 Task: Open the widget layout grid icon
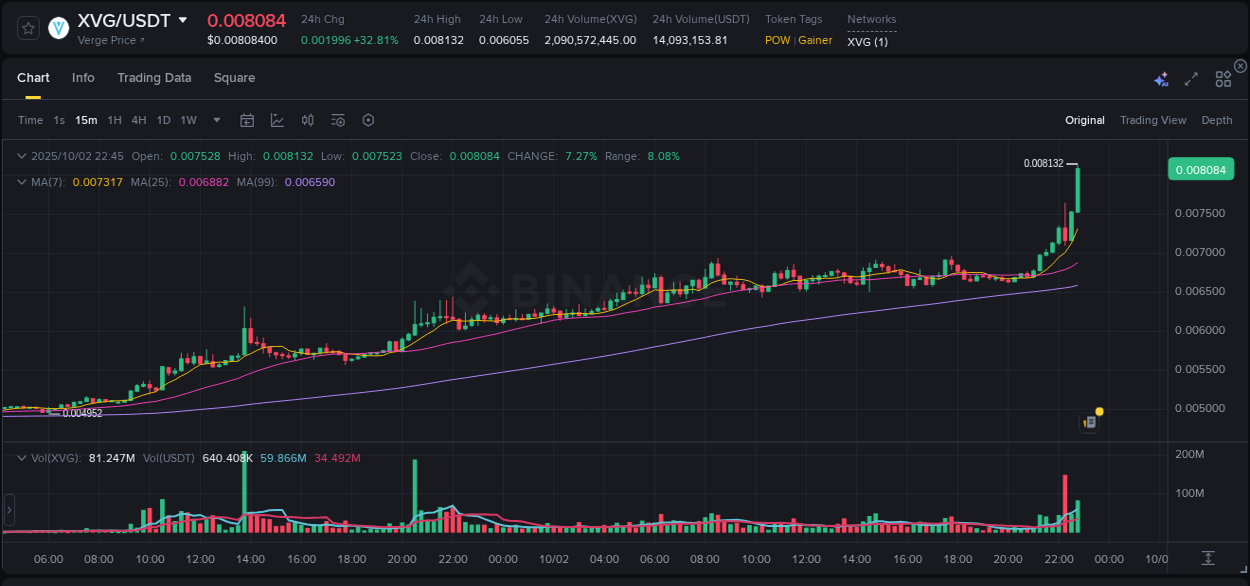click(x=1223, y=77)
